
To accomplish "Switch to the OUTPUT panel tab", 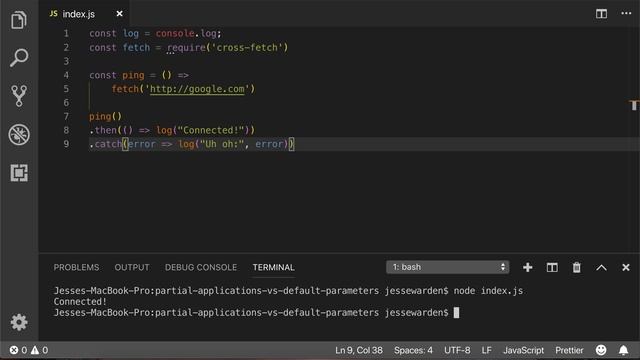I will 132,267.
